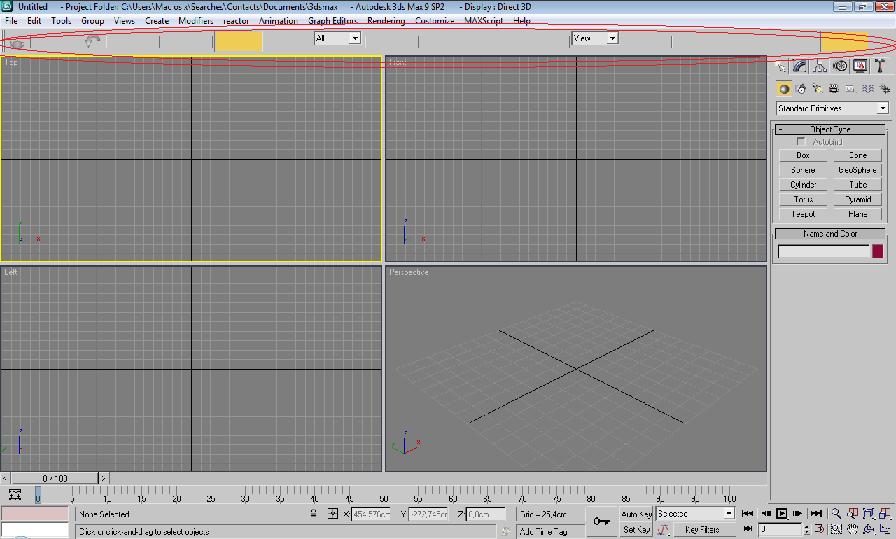
Task: Play the animation
Action: pos(782,513)
